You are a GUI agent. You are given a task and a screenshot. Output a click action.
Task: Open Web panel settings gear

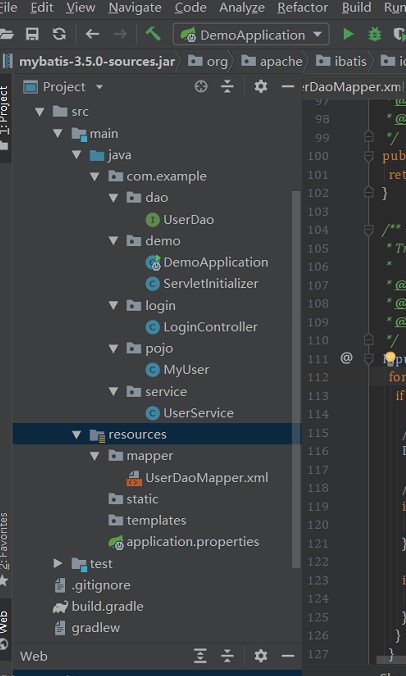(261, 656)
